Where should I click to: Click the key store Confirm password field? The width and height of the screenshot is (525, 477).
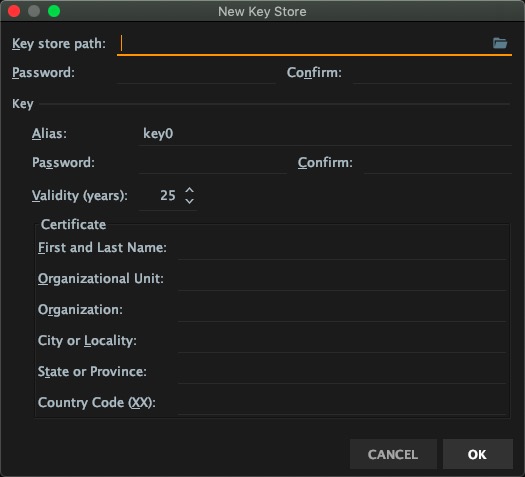pos(433,73)
